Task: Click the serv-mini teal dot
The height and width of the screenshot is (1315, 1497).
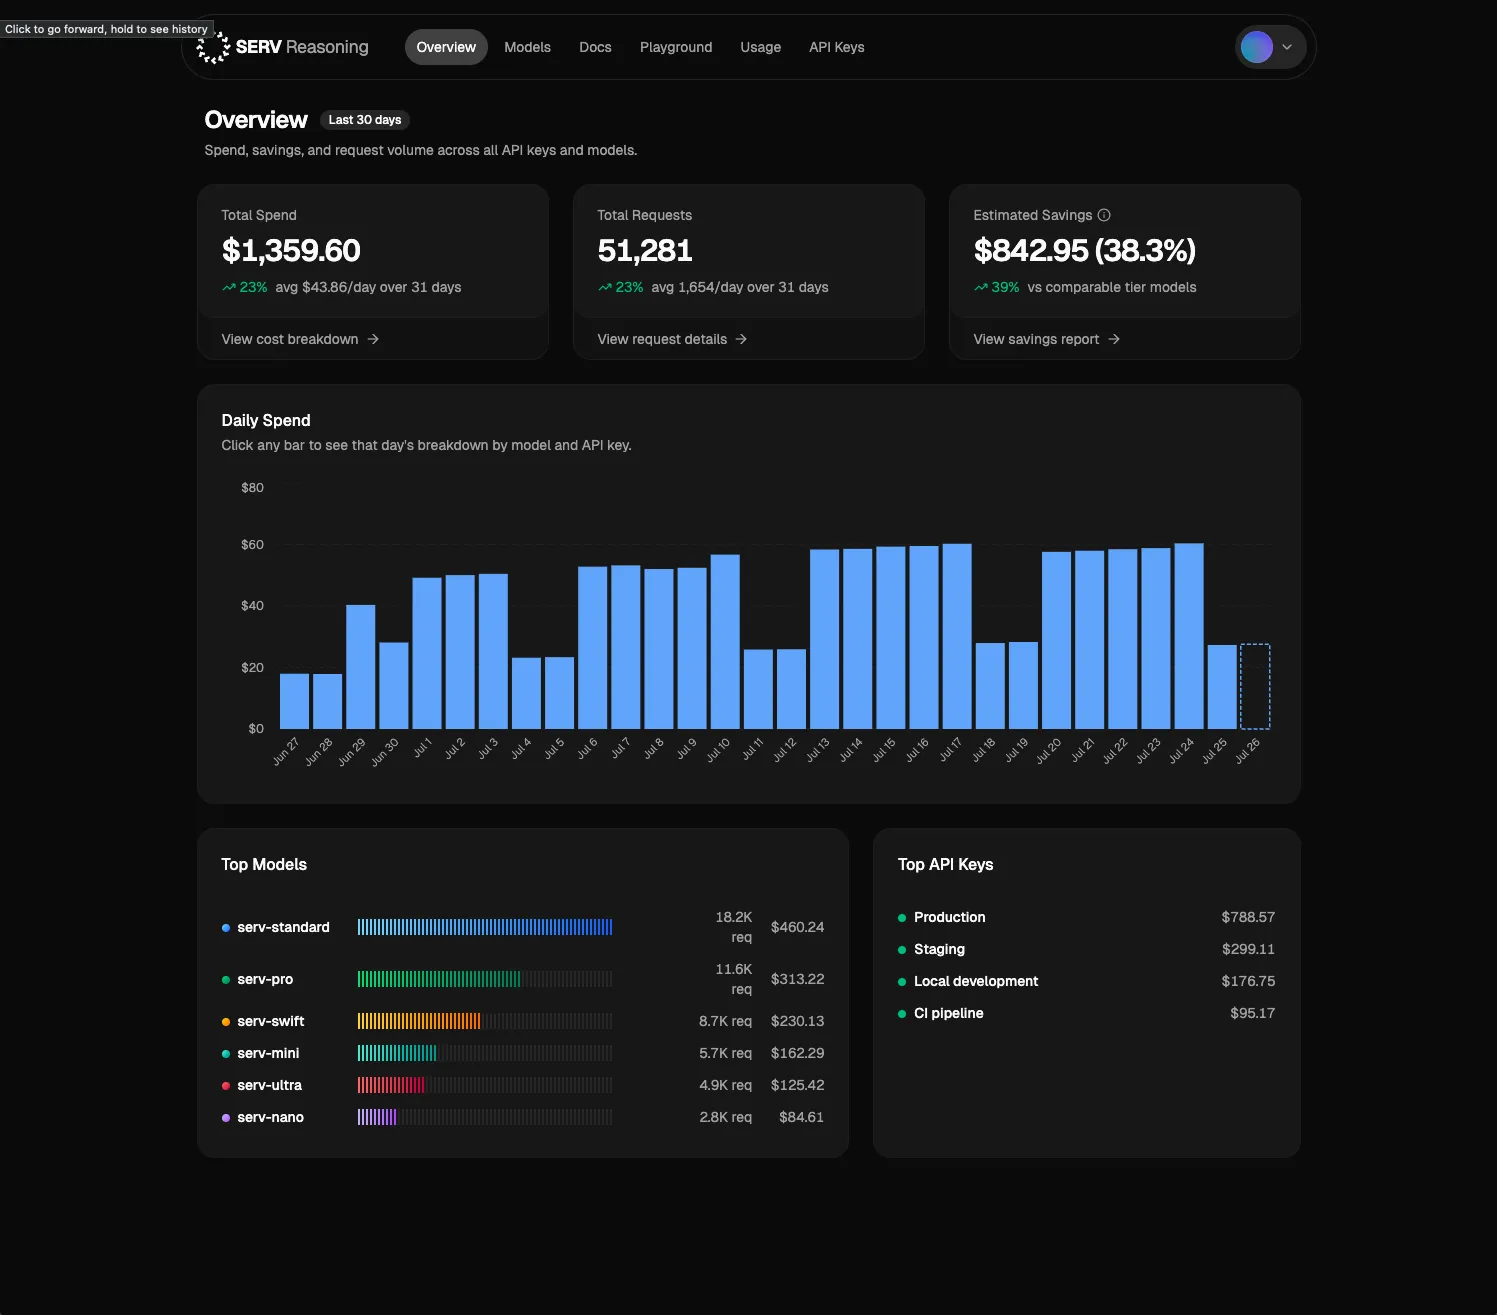Action: pyautogui.click(x=226, y=1054)
